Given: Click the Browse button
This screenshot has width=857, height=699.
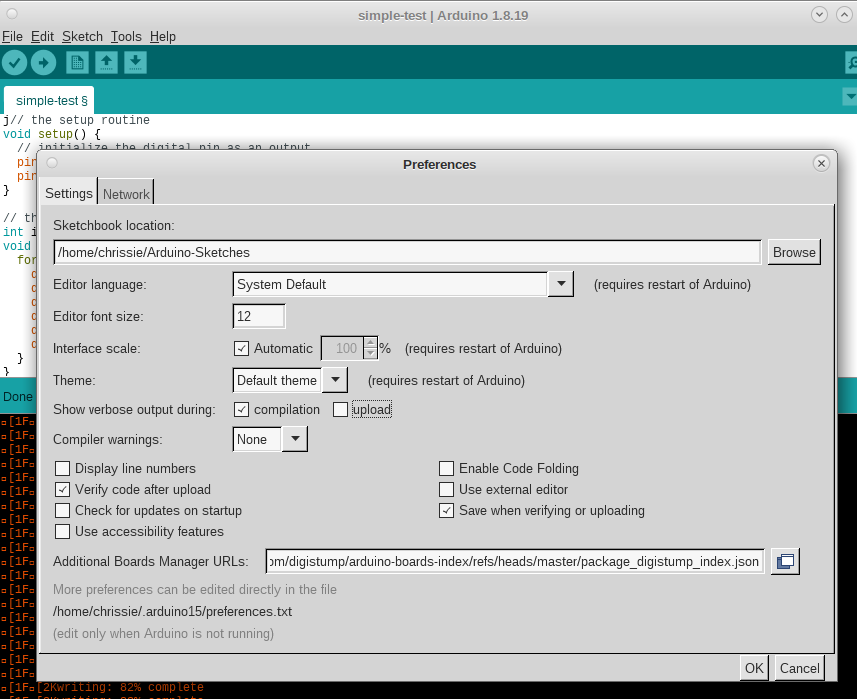Looking at the screenshot, I should [794, 252].
